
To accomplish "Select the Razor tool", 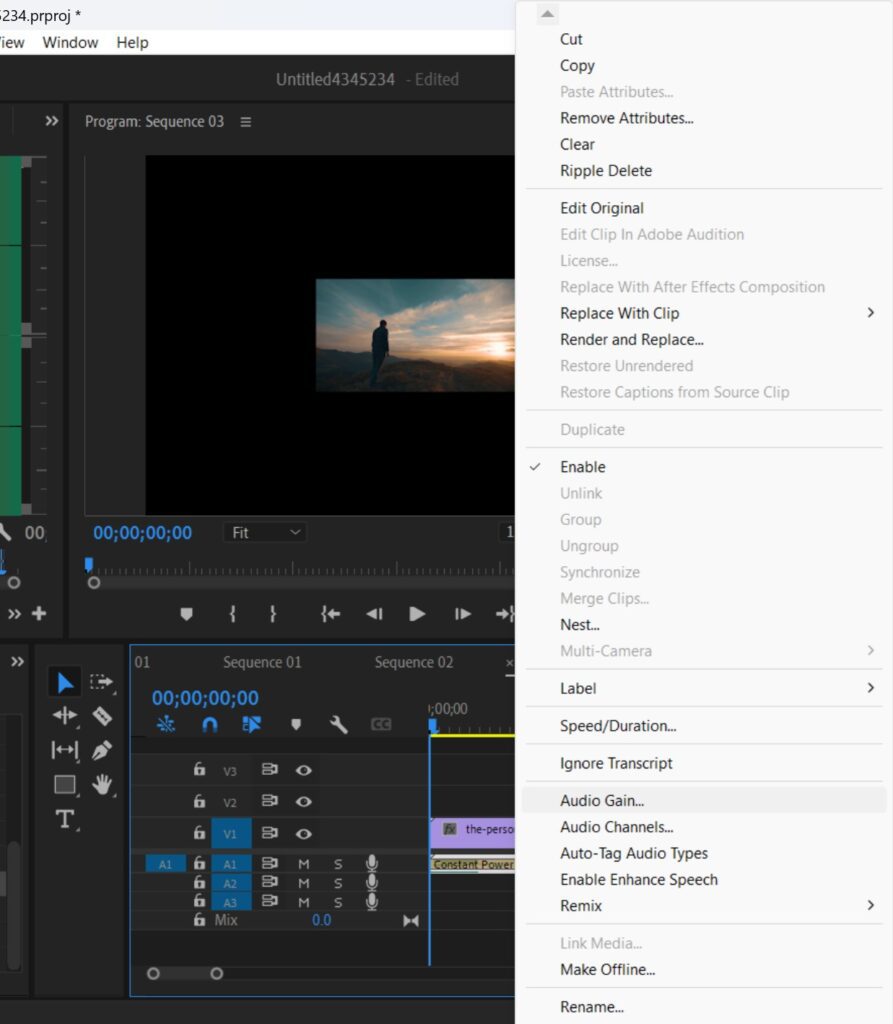I will (x=102, y=716).
